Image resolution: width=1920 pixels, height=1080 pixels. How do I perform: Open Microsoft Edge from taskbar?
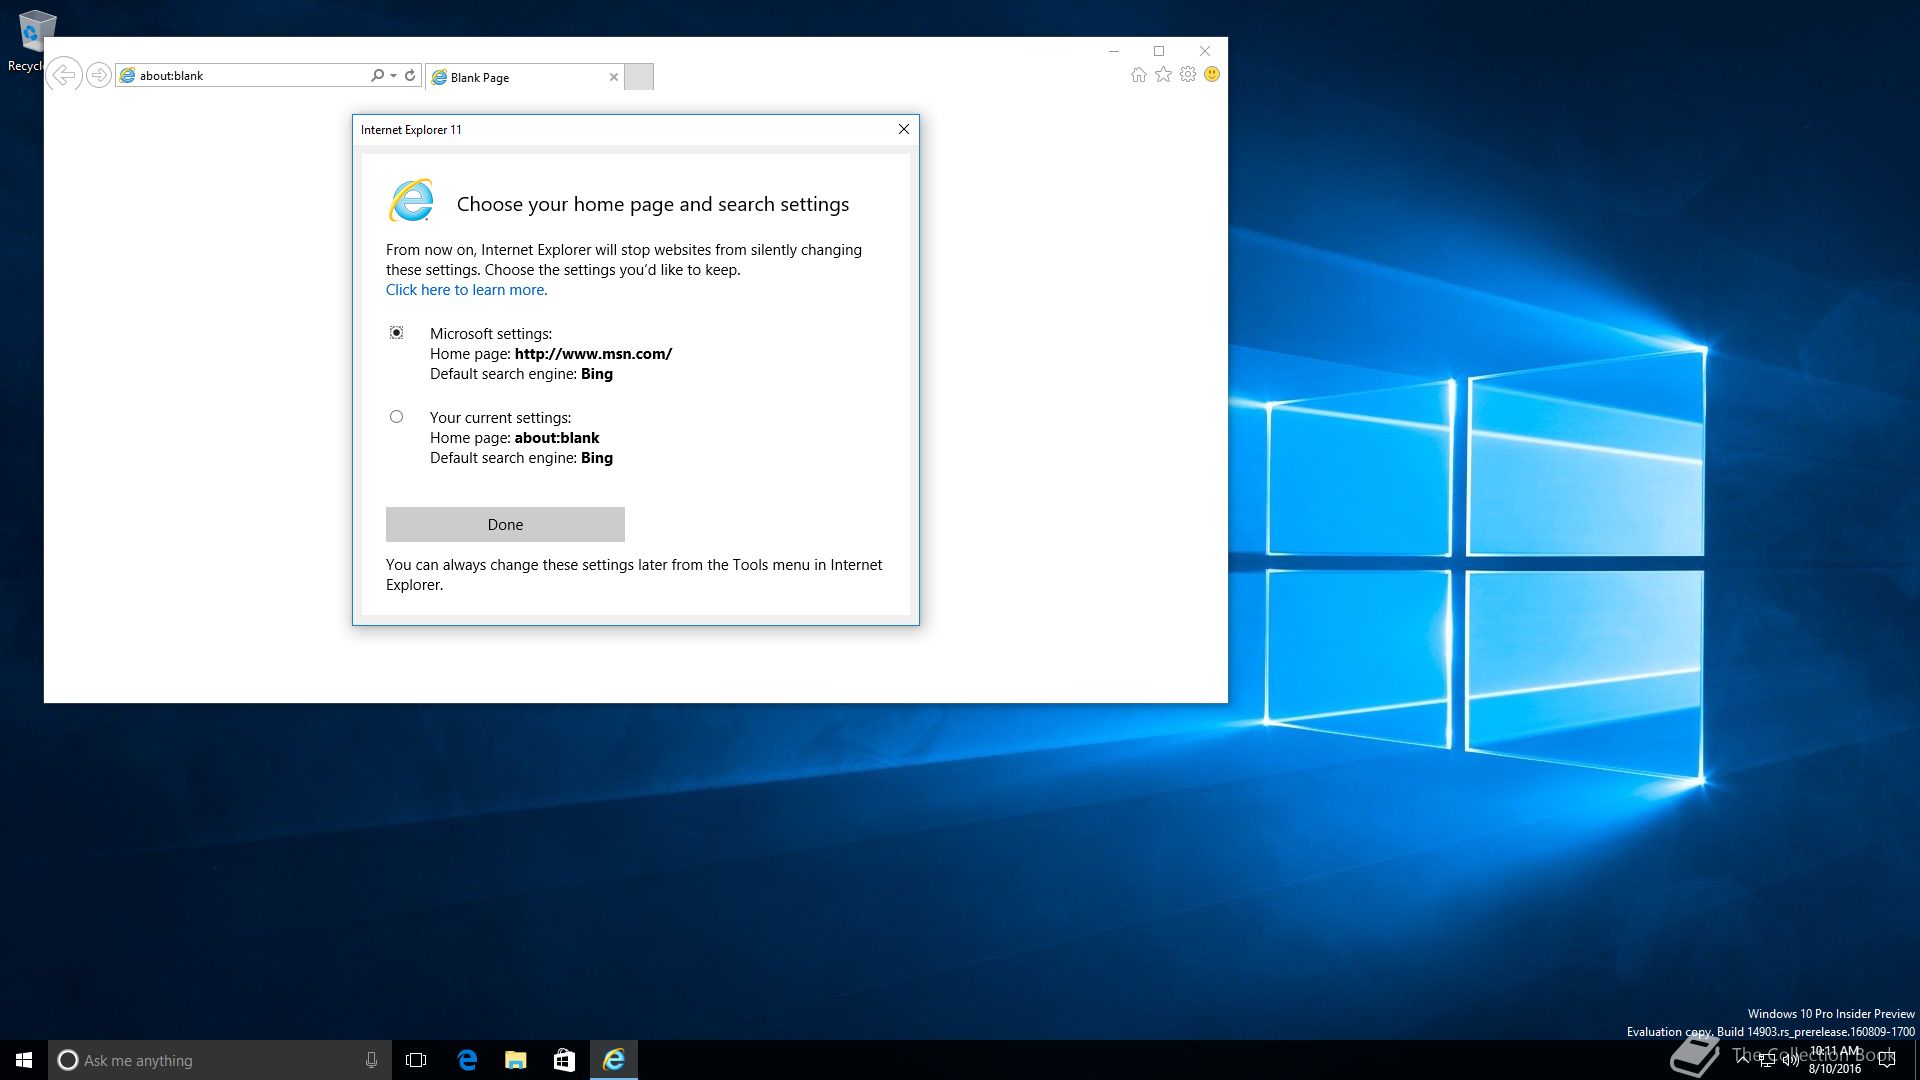467,1060
